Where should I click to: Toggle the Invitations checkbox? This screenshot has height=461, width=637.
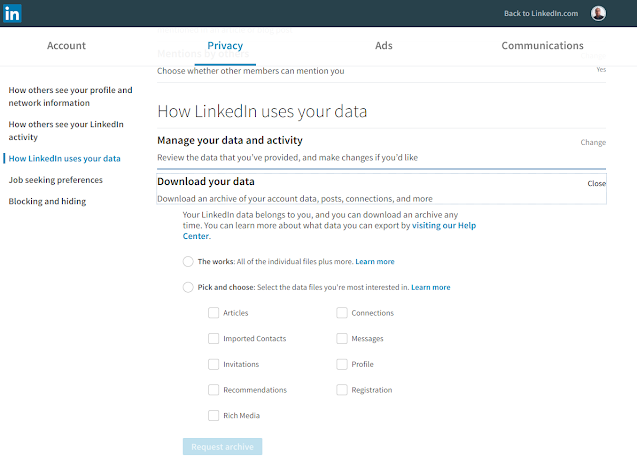pyautogui.click(x=213, y=364)
